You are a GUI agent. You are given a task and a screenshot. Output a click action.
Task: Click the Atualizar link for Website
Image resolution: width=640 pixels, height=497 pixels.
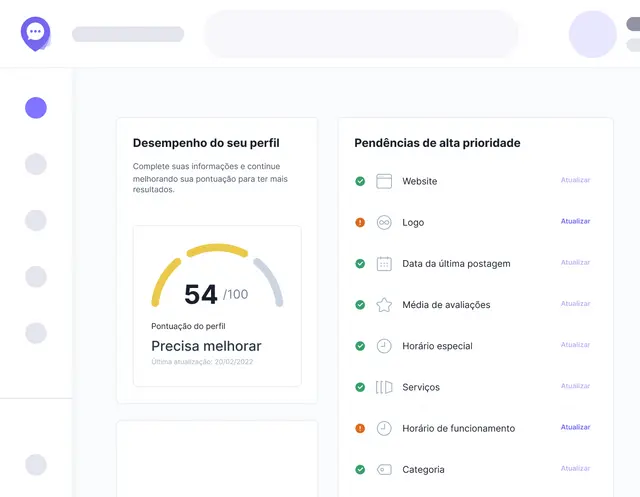(576, 180)
